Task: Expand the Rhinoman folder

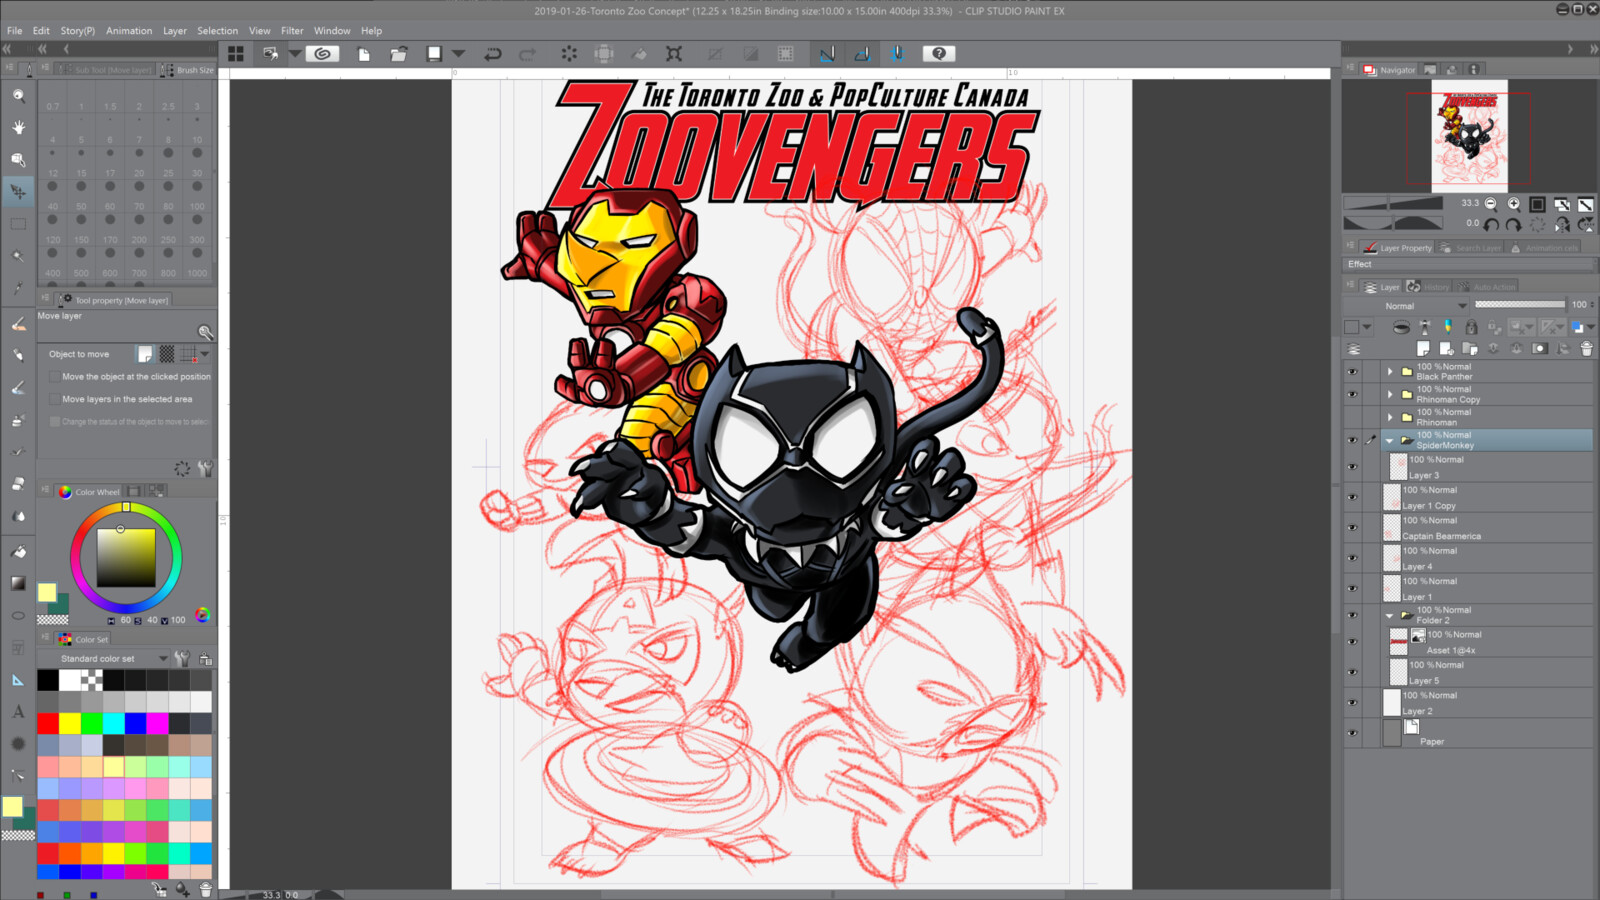Action: (1389, 417)
